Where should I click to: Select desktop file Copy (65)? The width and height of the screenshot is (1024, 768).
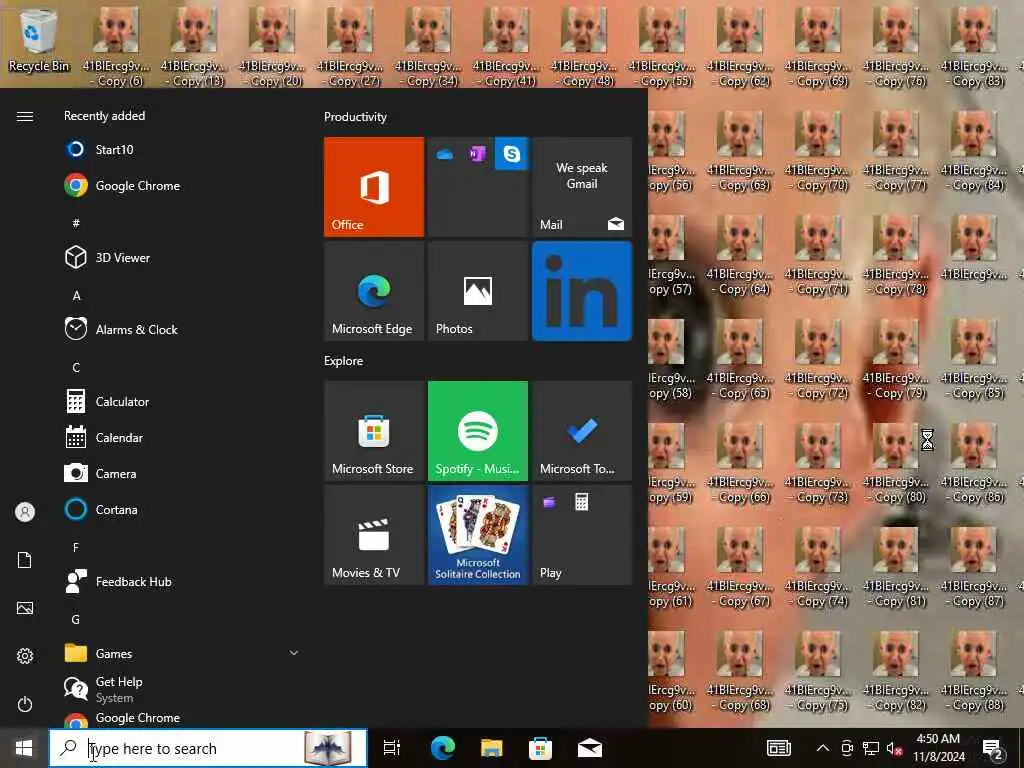739,359
